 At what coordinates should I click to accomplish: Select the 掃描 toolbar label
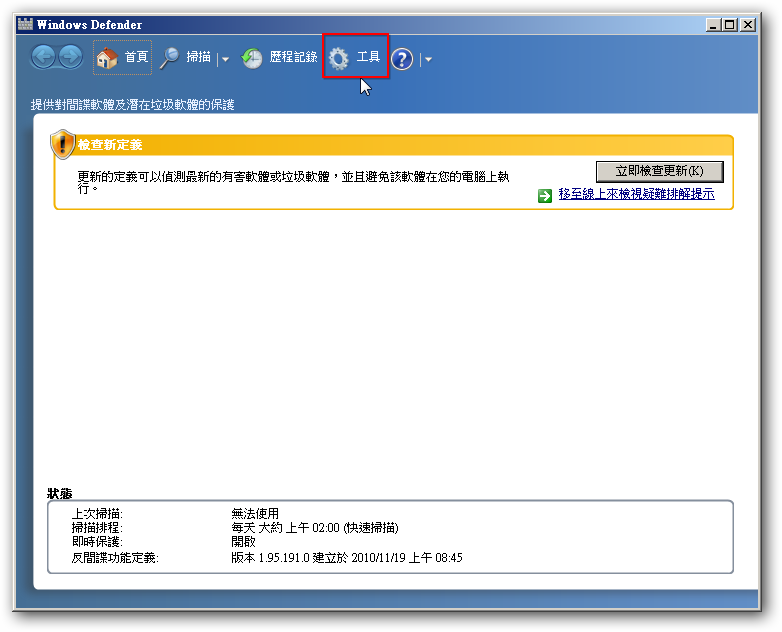pyautogui.click(x=198, y=58)
